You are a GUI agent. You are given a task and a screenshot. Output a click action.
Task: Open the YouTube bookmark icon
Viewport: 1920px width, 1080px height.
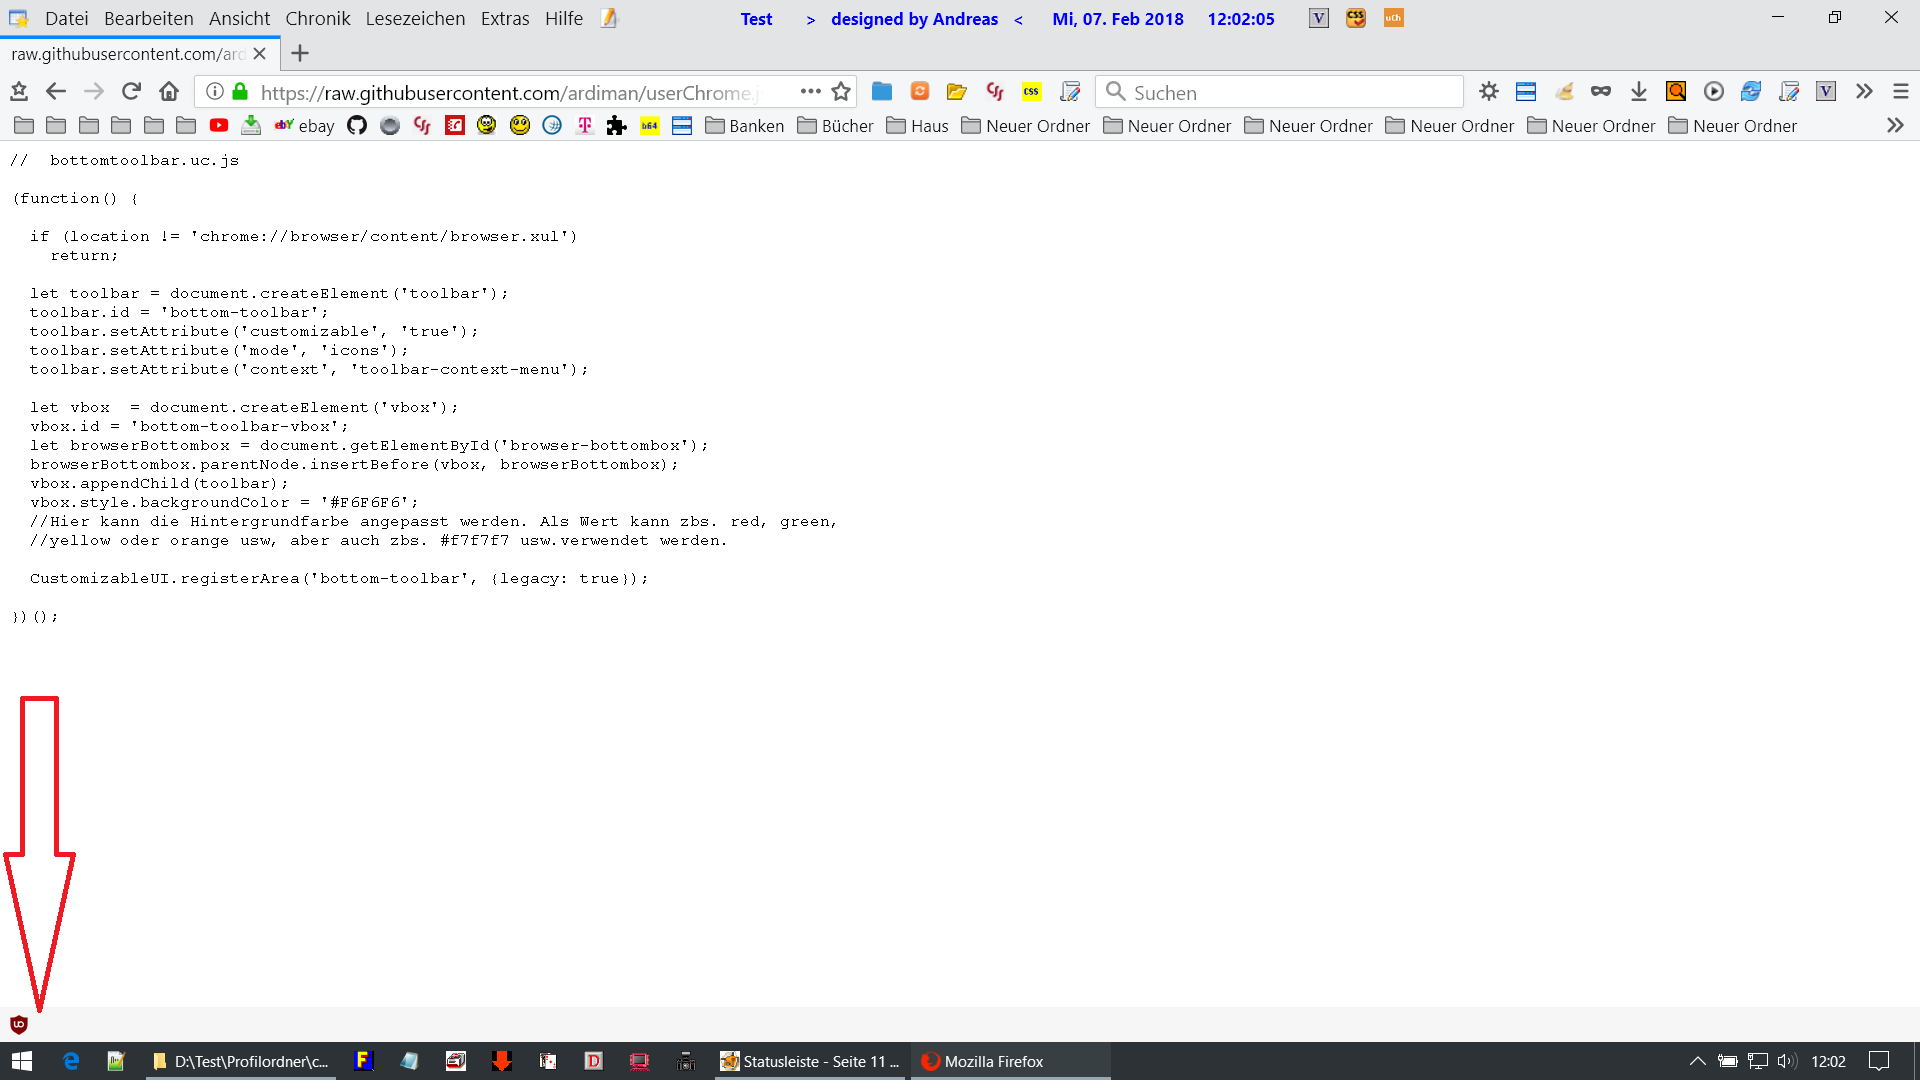(219, 125)
